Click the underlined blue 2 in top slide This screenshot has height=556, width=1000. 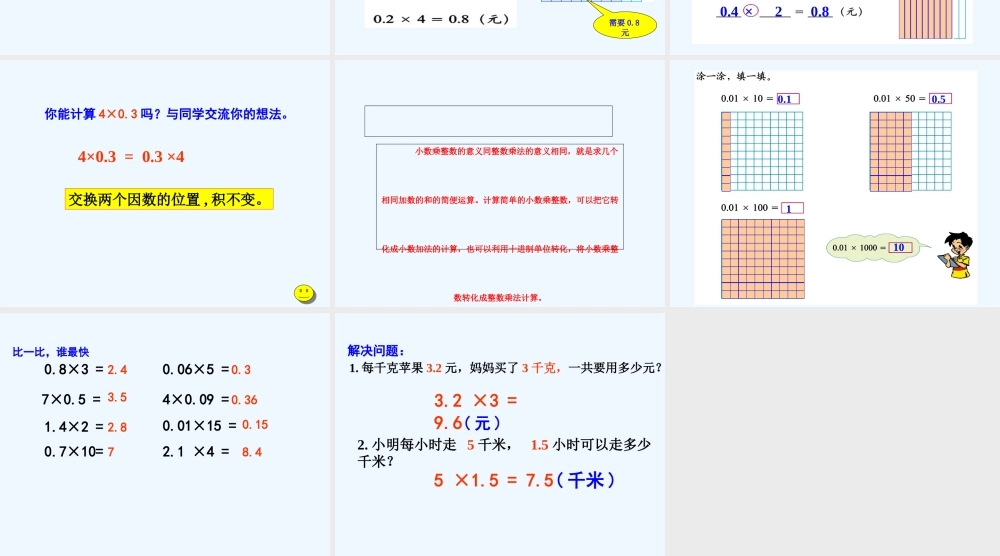pyautogui.click(x=778, y=11)
